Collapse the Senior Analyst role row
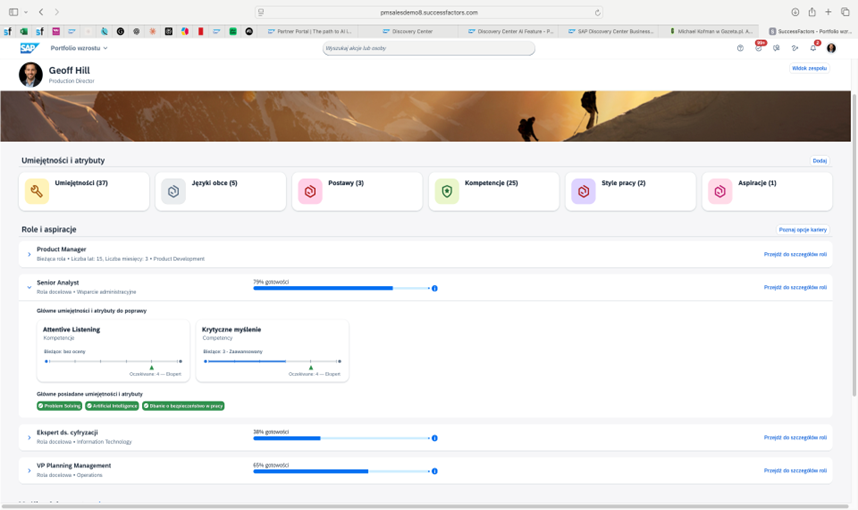Image resolution: width=858 pixels, height=510 pixels. [x=29, y=287]
